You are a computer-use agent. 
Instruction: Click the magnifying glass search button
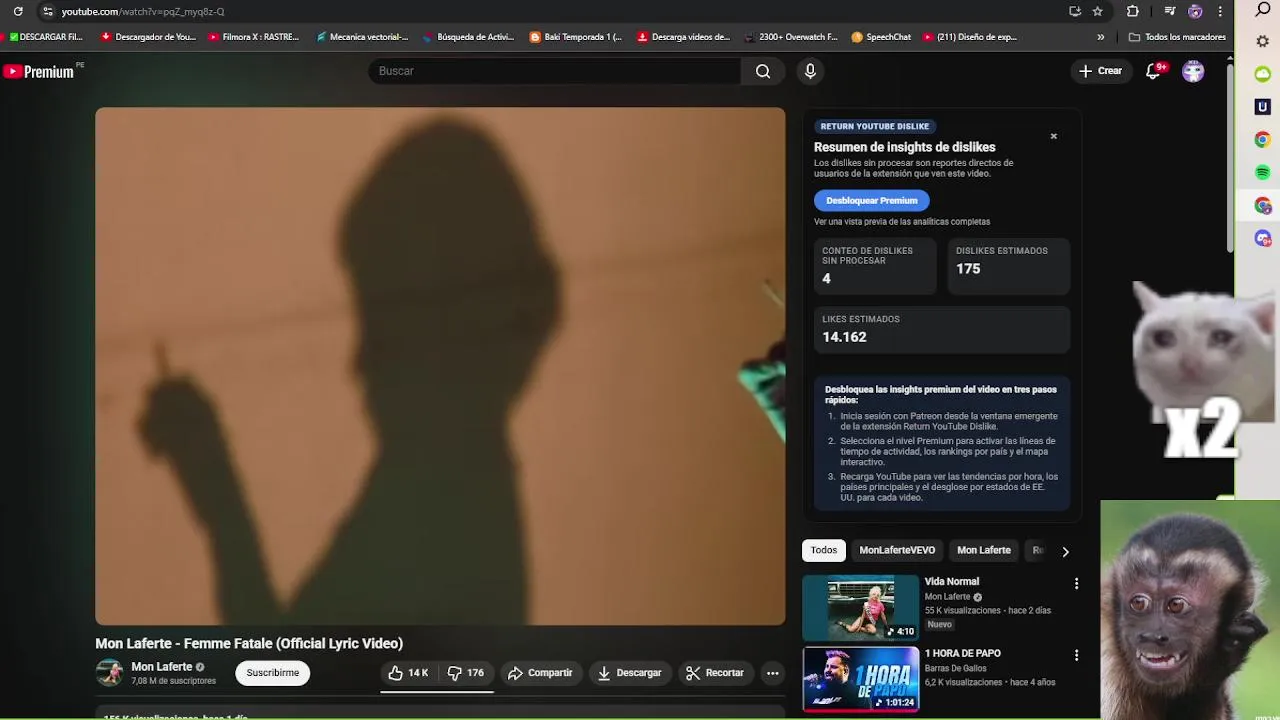pos(763,71)
